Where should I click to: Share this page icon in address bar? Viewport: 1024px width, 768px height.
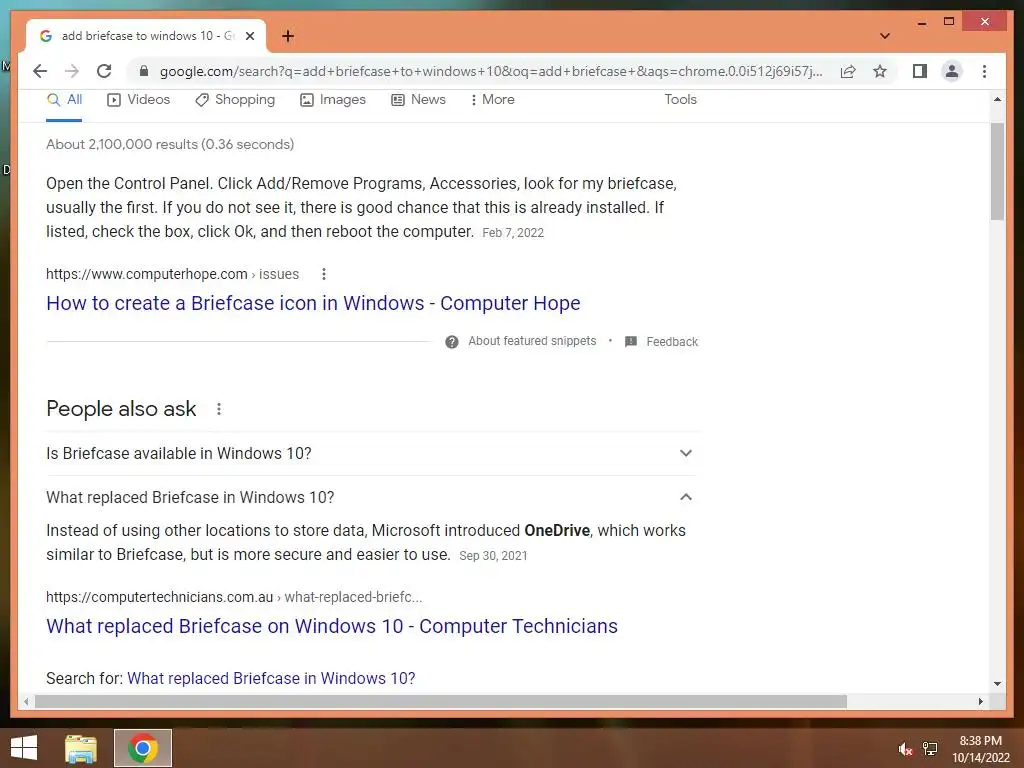coord(848,71)
